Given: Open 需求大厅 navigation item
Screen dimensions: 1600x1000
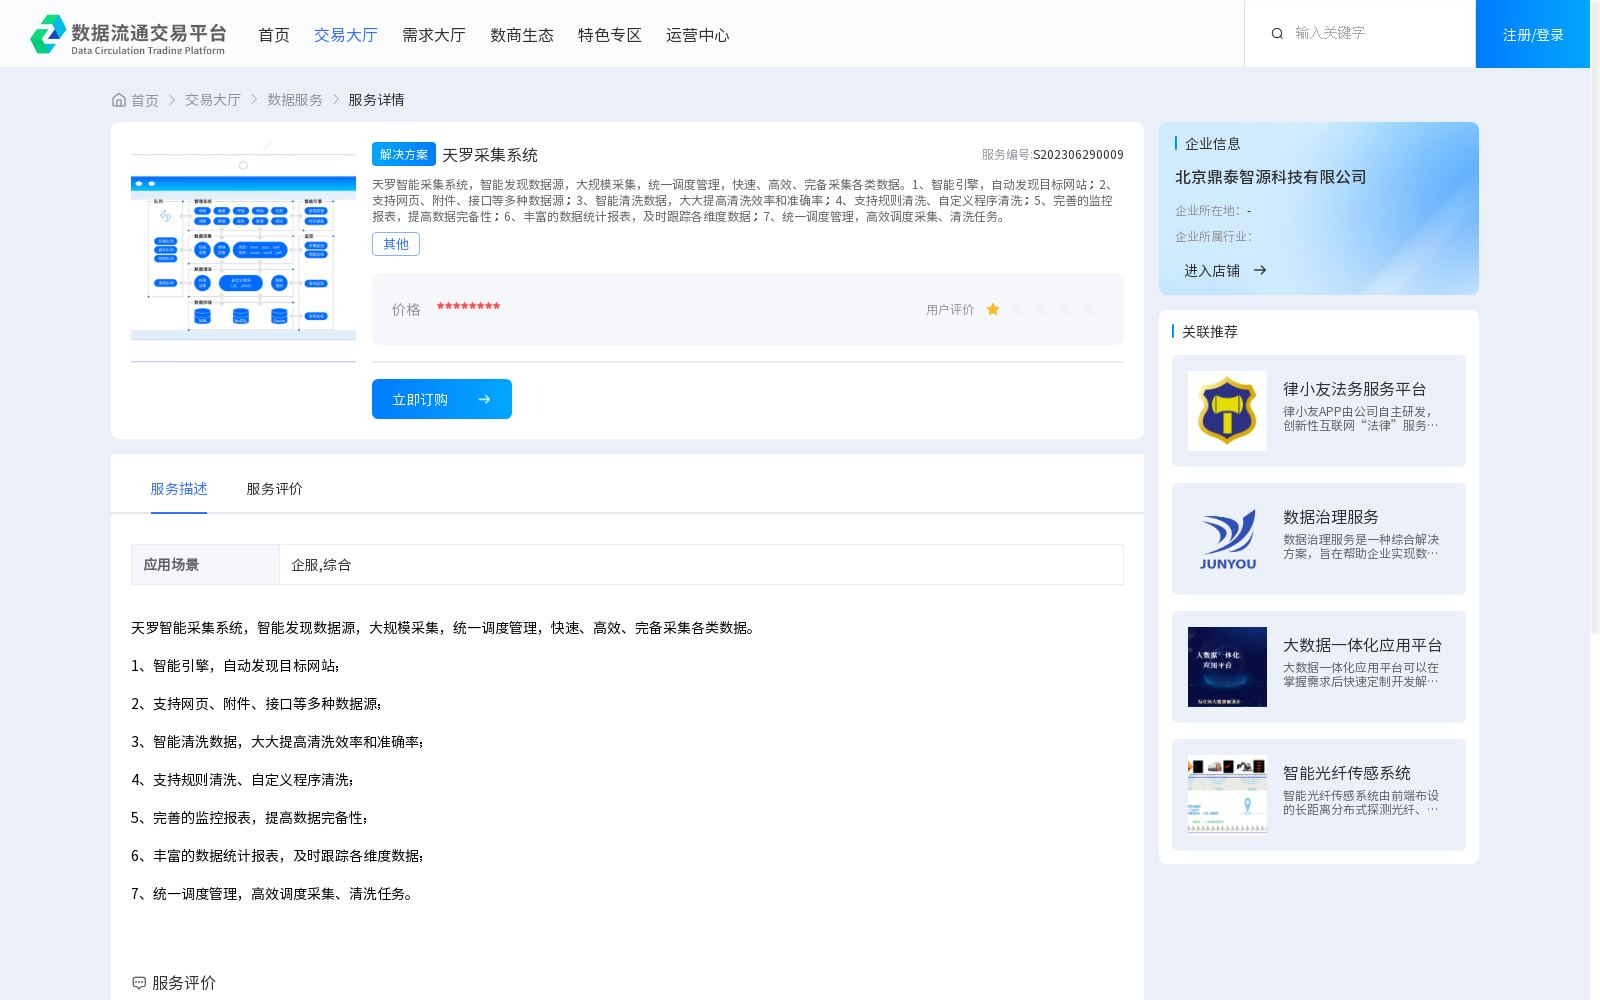Looking at the screenshot, I should (434, 35).
